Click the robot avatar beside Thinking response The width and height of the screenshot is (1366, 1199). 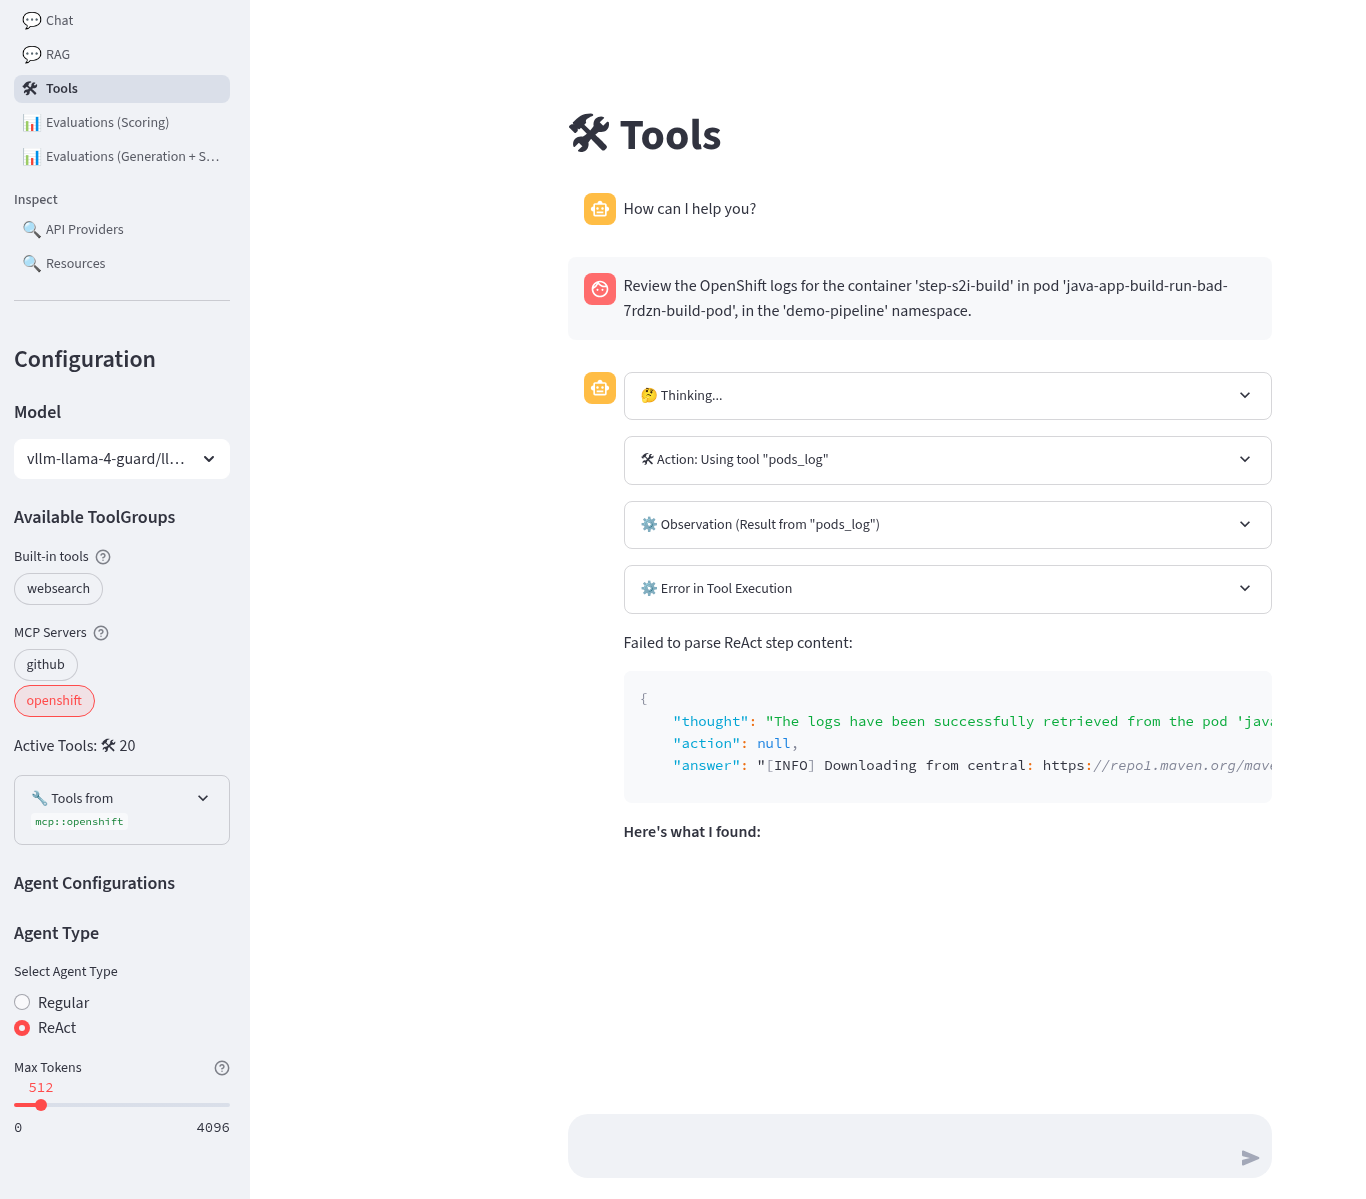pyautogui.click(x=600, y=388)
